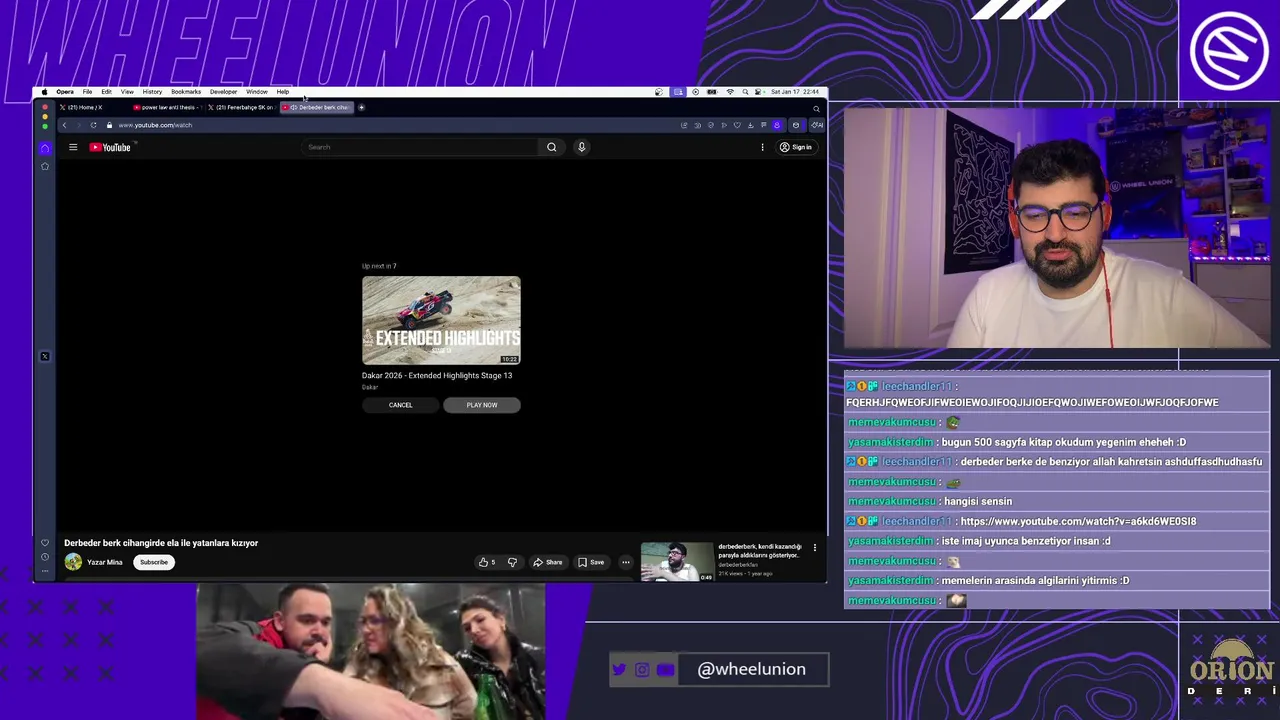Click the Wi-Fi status icon in the menu bar
Screen dimensions: 1280x720
(x=730, y=92)
